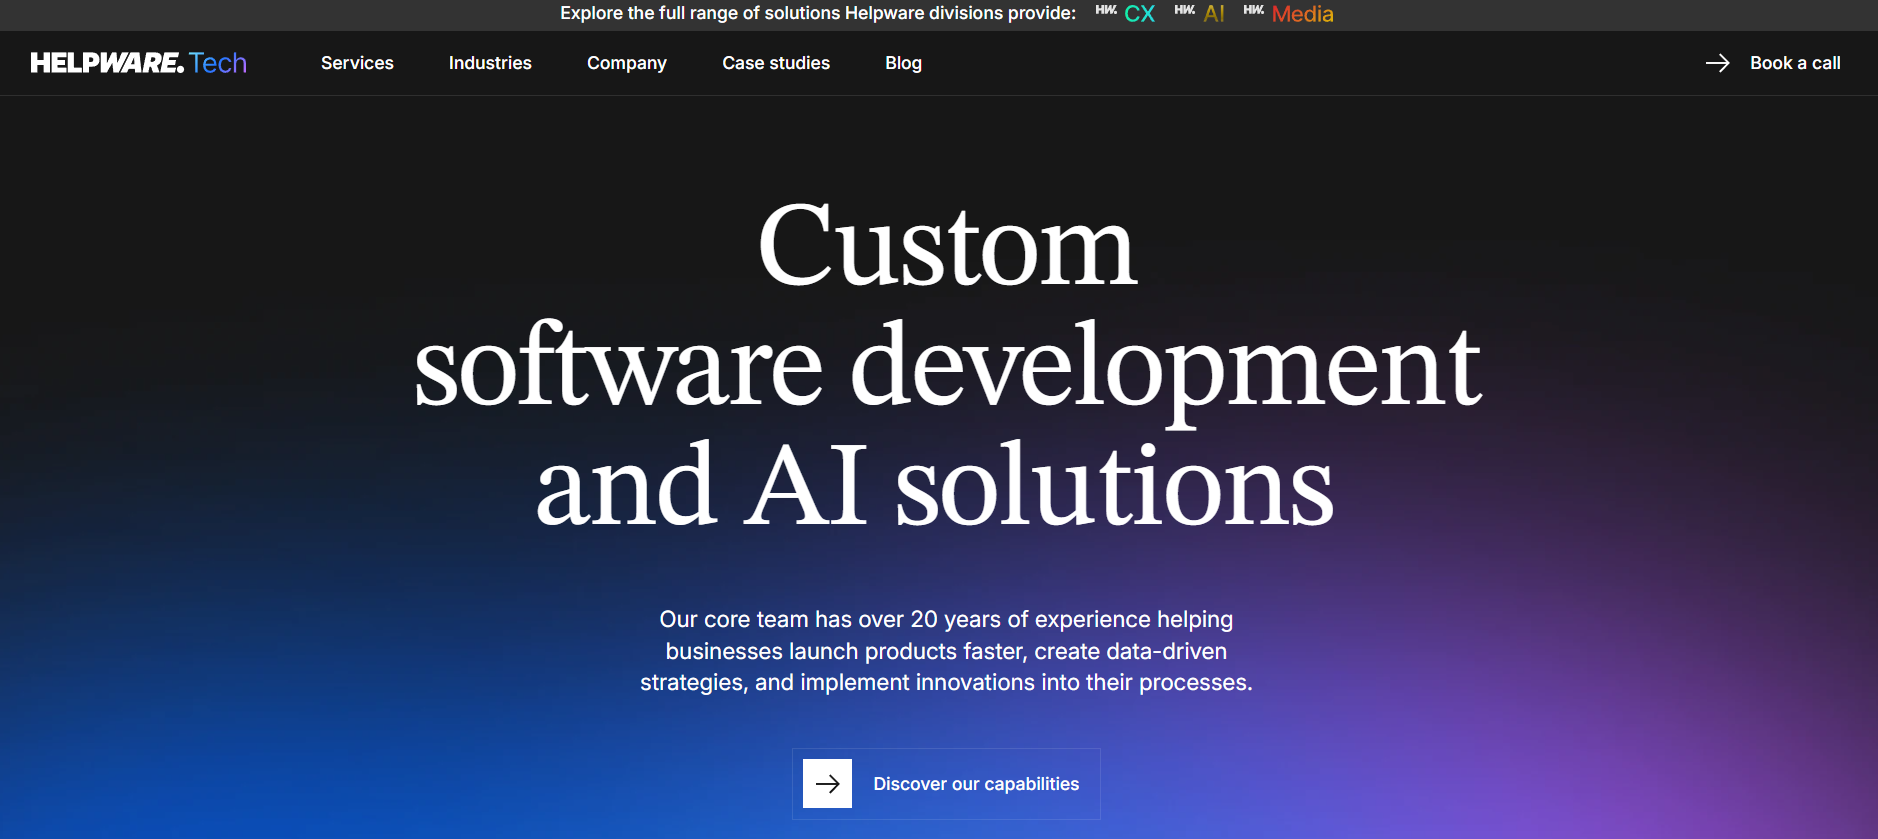
Task: Open the Industries menu
Action: coord(490,63)
